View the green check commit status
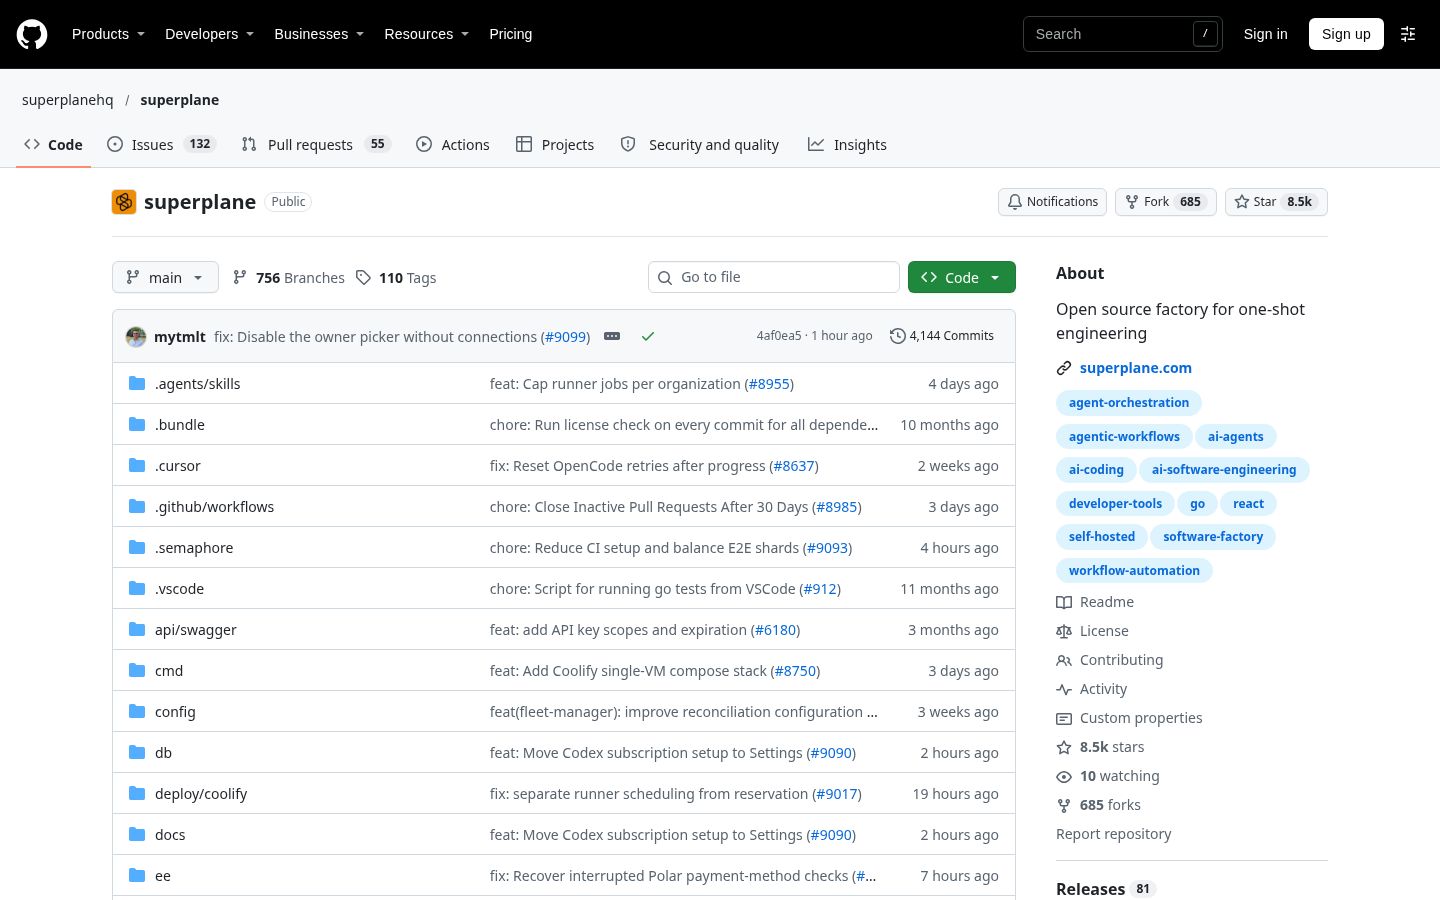1440x900 pixels. 648,336
